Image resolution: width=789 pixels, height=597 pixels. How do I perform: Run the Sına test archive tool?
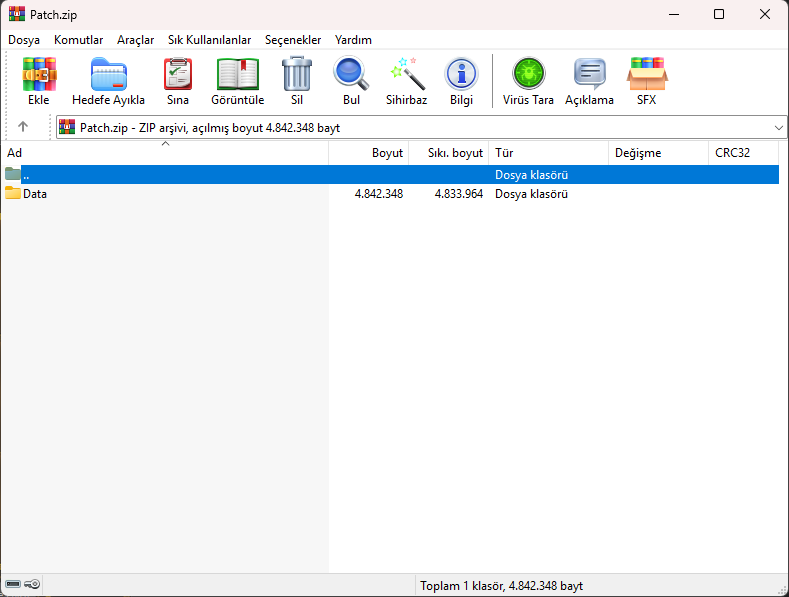click(178, 74)
